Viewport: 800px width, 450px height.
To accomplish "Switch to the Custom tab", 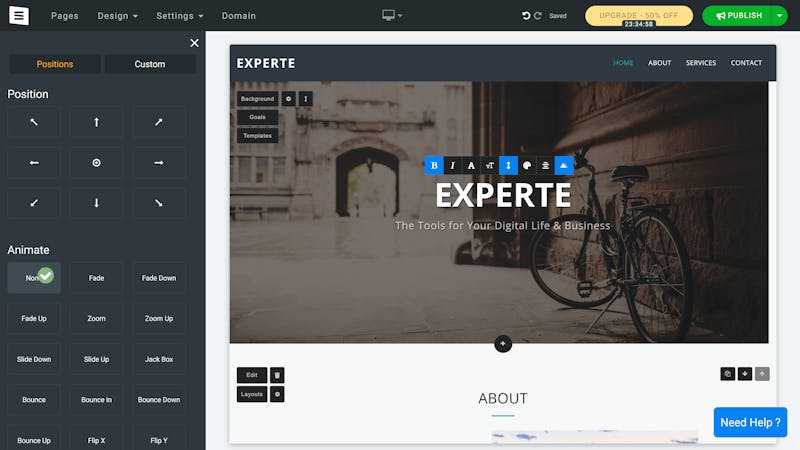I will pyautogui.click(x=150, y=64).
